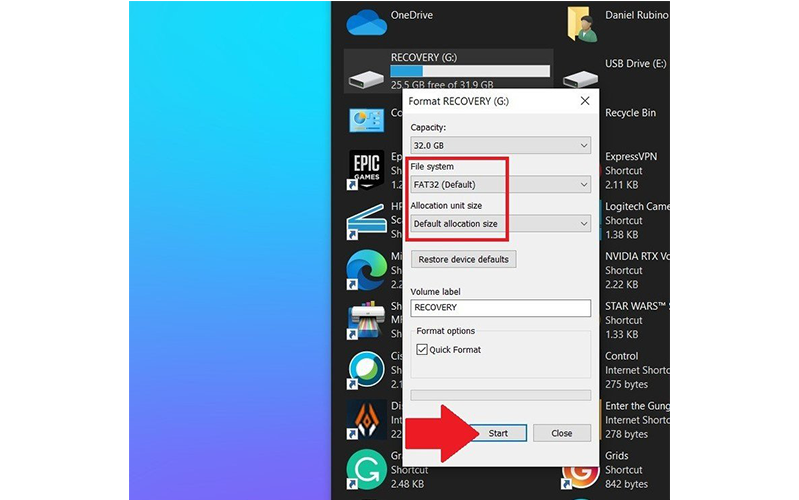The width and height of the screenshot is (799, 500).
Task: Open the Epic Games shortcut icon
Action: (367, 170)
